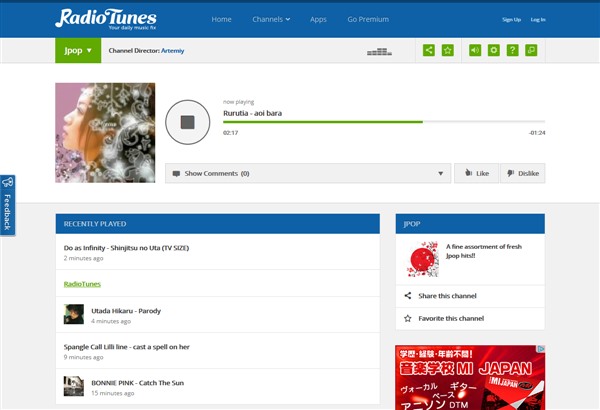Expand the Show Comments bar
This screenshot has height=410, width=600.
click(308, 173)
